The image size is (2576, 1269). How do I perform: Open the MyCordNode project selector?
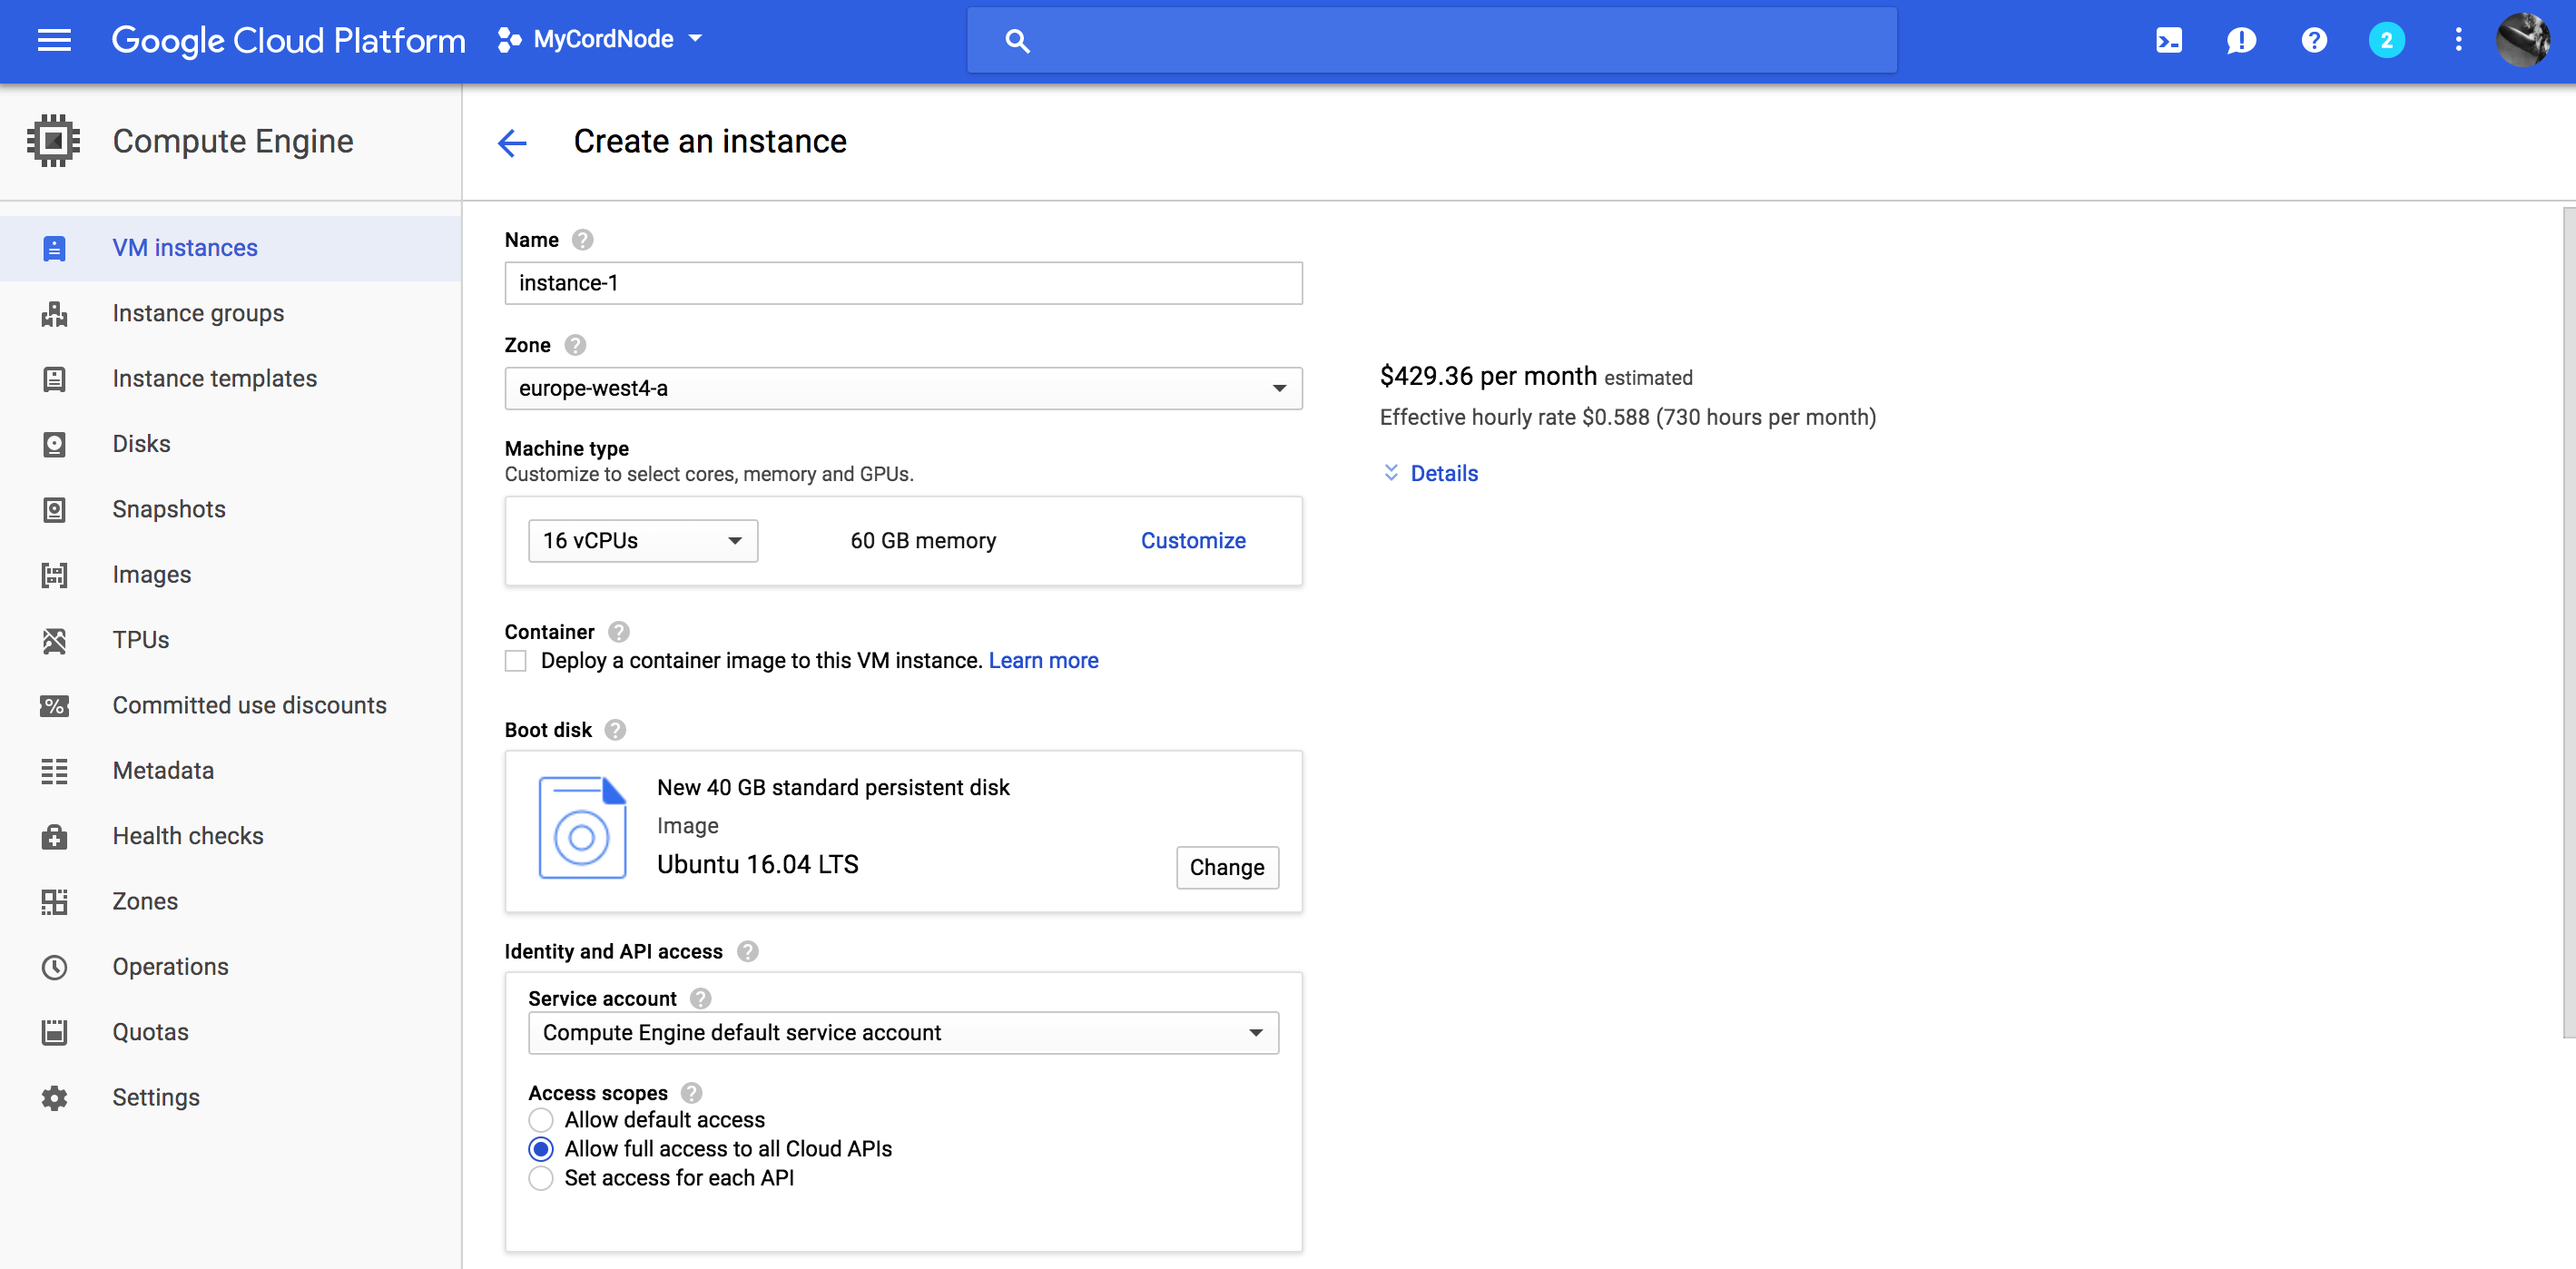click(x=600, y=40)
